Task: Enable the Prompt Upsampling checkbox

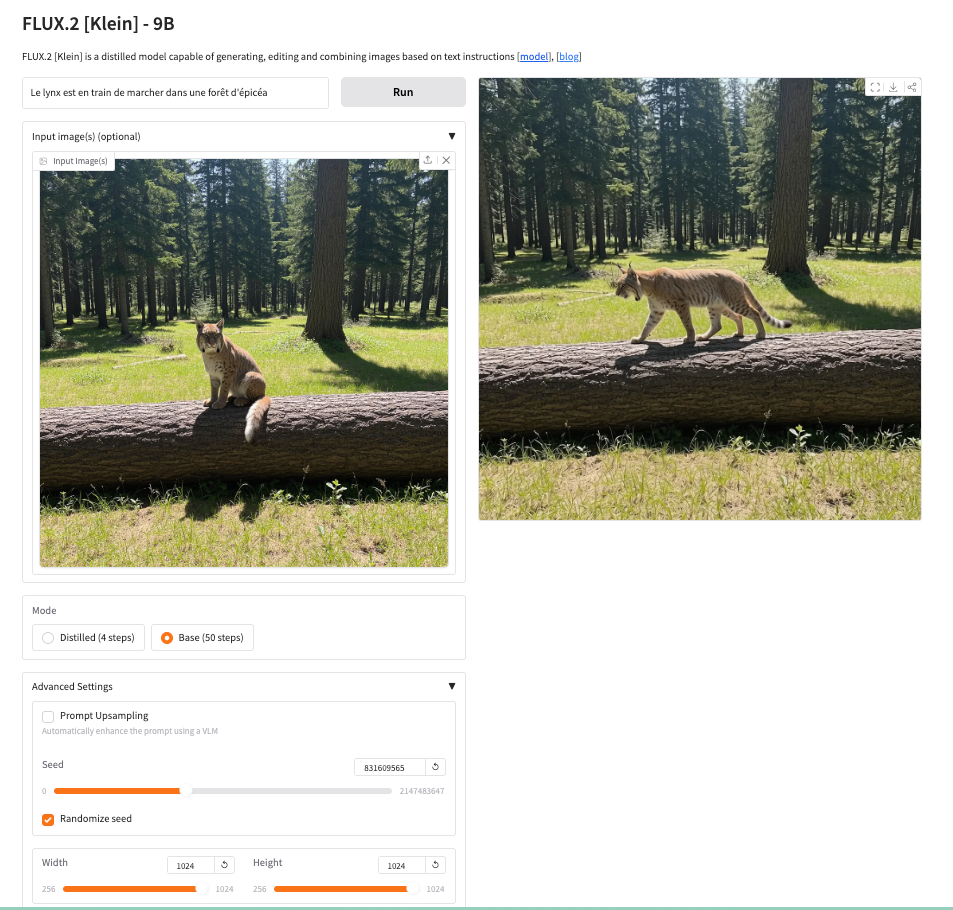Action: coord(48,716)
